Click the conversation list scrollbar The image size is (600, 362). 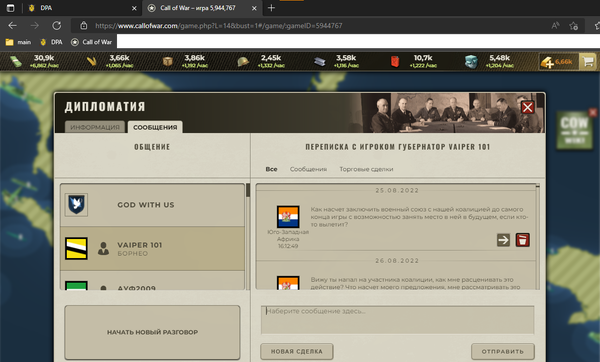click(248, 236)
